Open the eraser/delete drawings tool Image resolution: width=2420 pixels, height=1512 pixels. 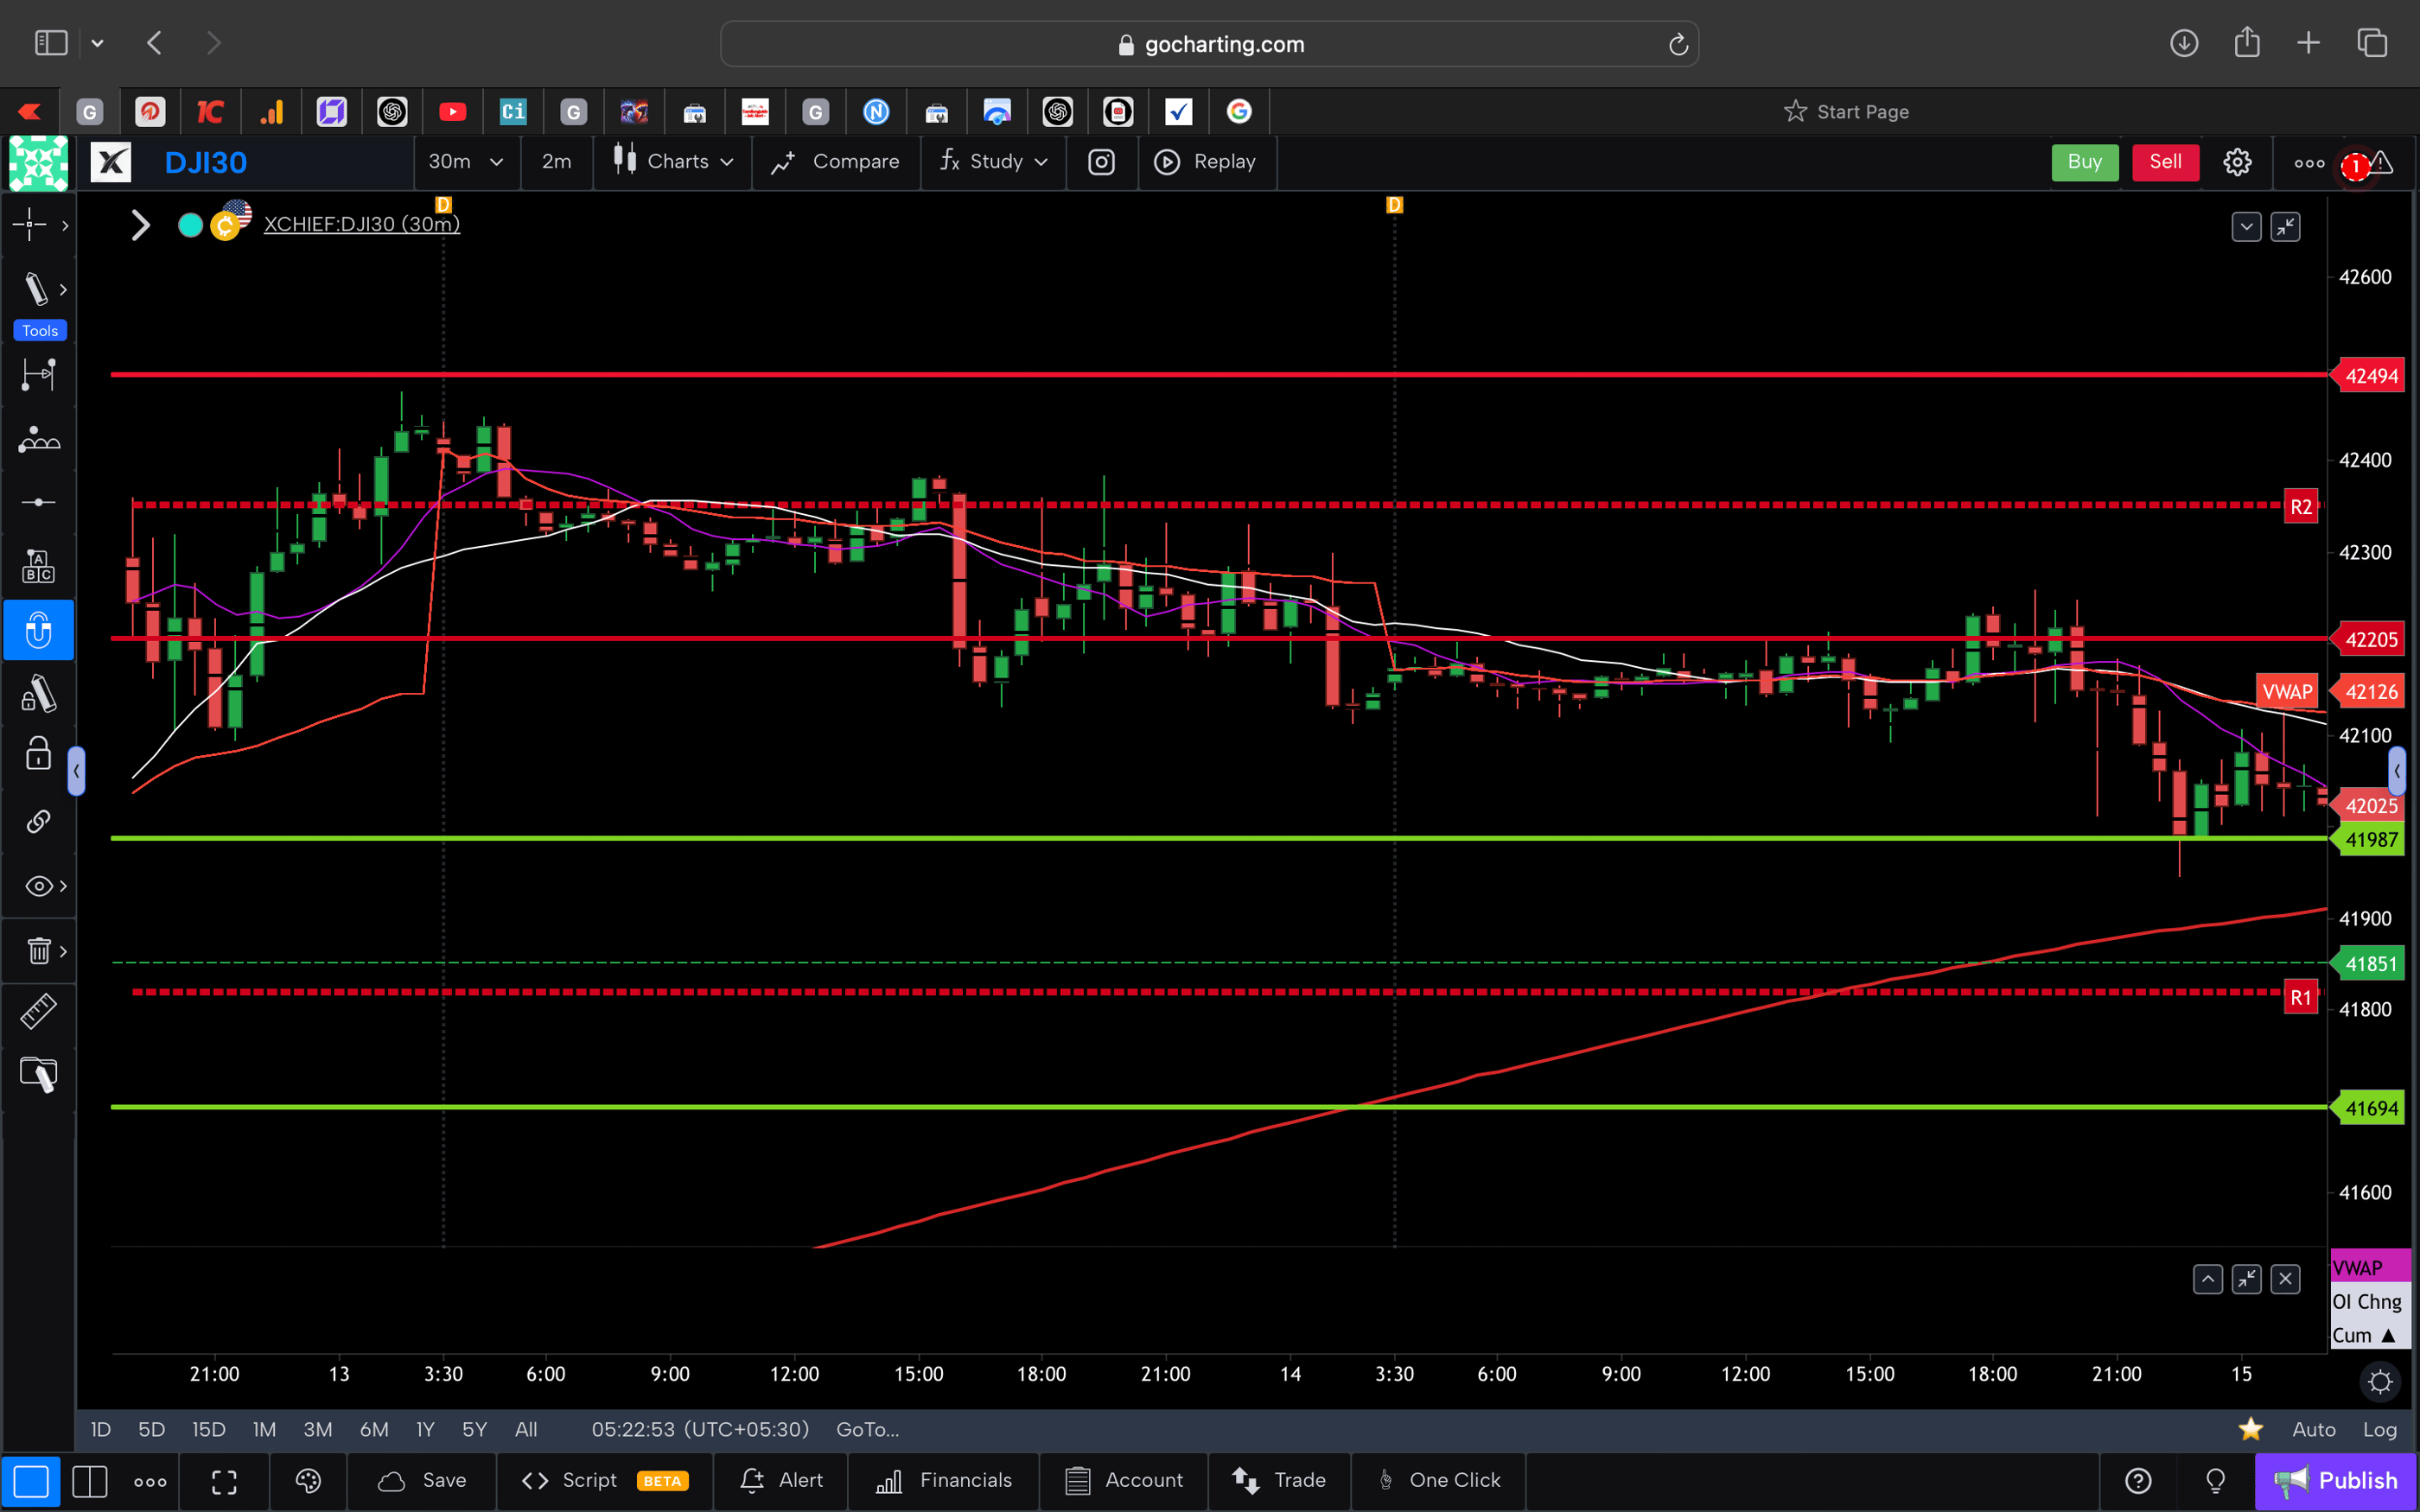38,950
